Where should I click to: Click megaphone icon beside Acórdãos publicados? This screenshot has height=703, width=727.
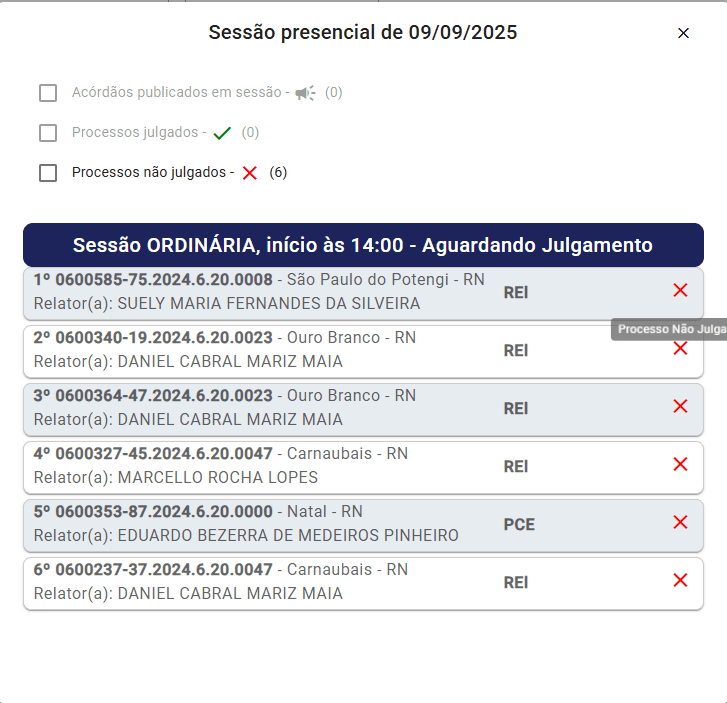pos(305,93)
